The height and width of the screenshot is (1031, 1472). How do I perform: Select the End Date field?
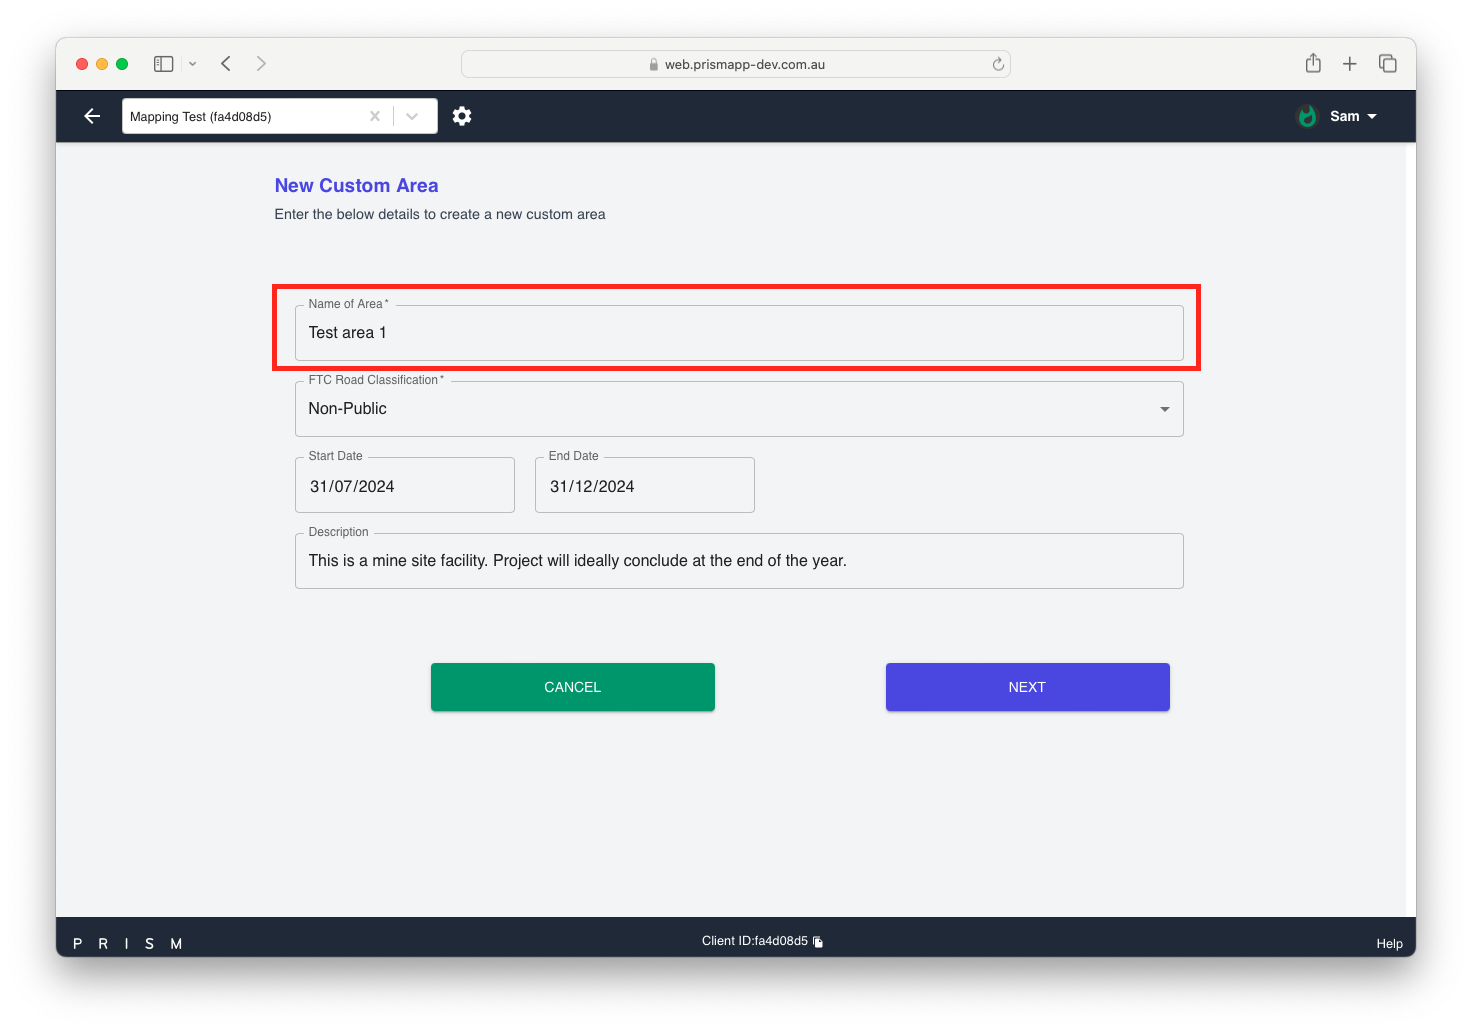[x=644, y=486]
